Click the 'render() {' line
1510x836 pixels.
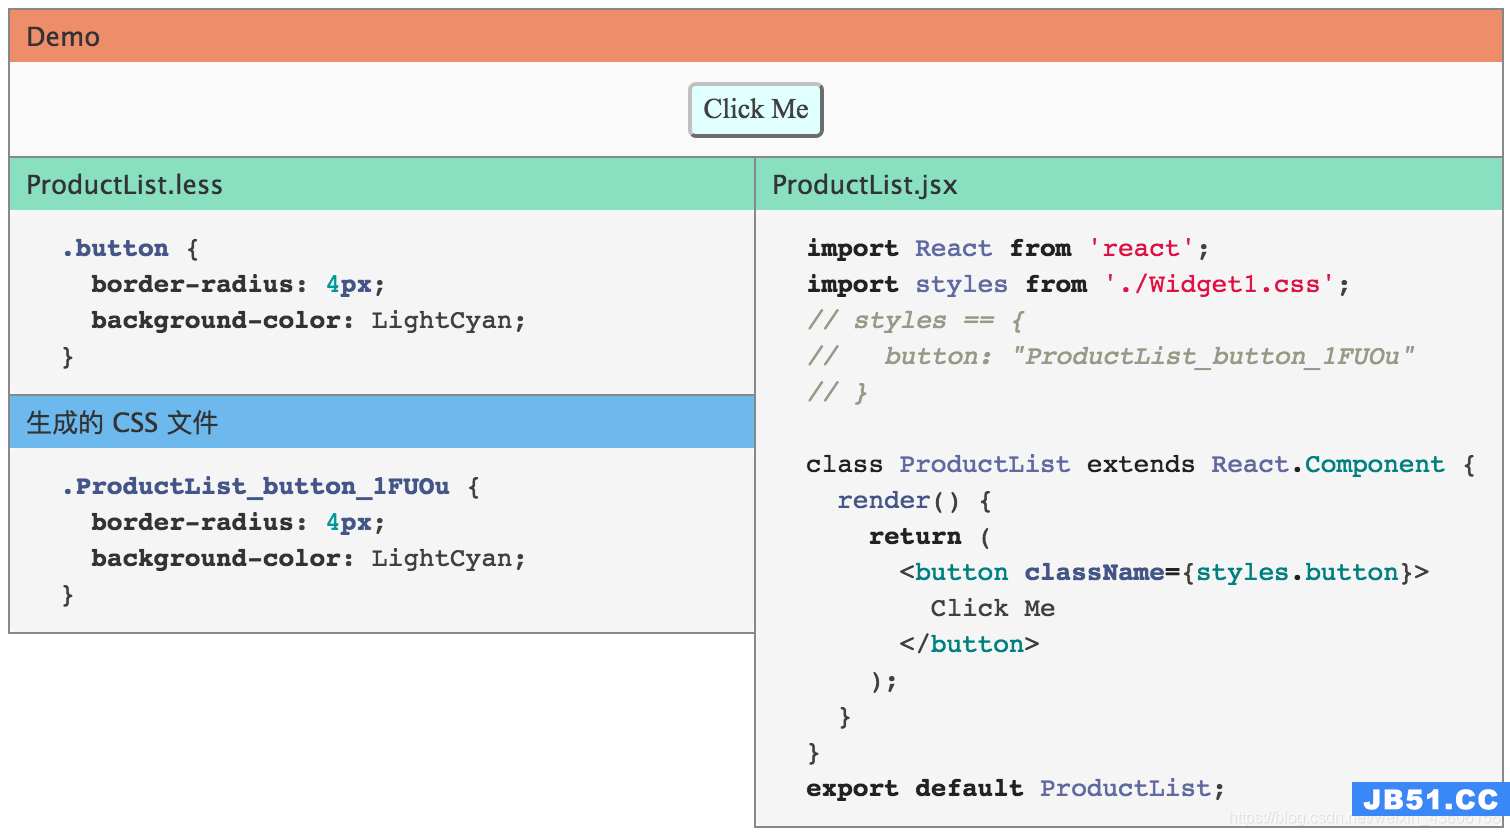pos(914,500)
